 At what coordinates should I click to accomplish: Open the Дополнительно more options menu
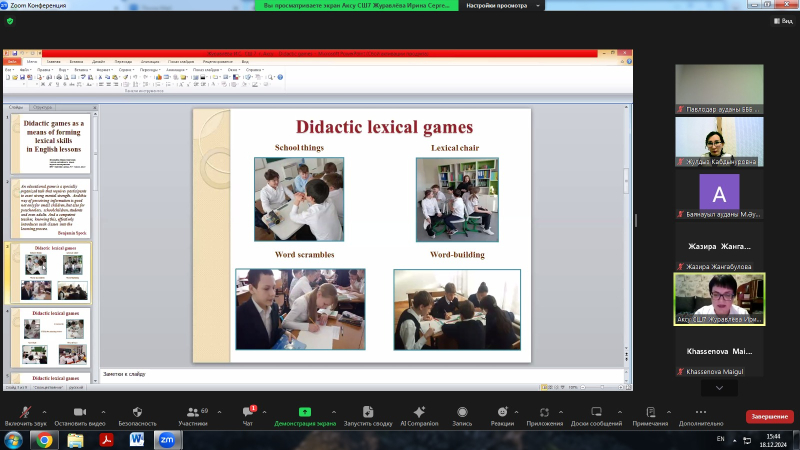tap(700, 412)
